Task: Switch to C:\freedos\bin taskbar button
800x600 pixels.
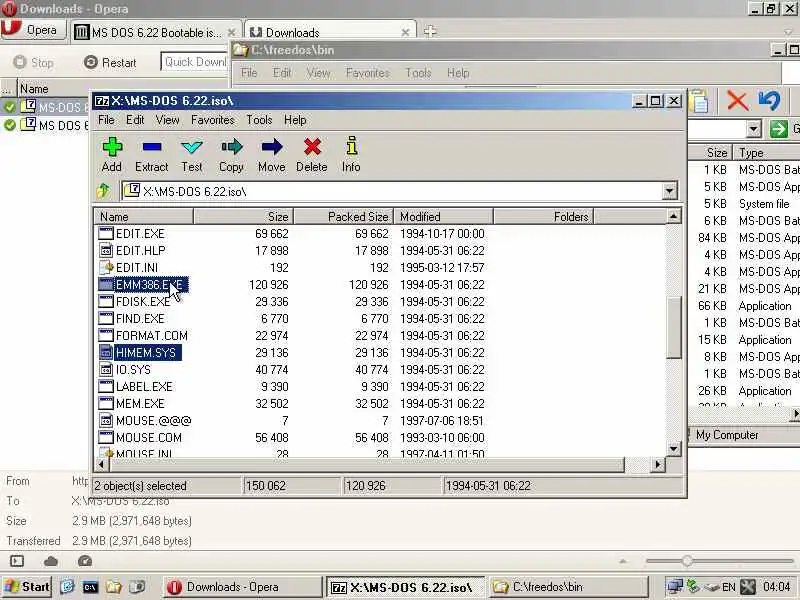Action: (568, 587)
